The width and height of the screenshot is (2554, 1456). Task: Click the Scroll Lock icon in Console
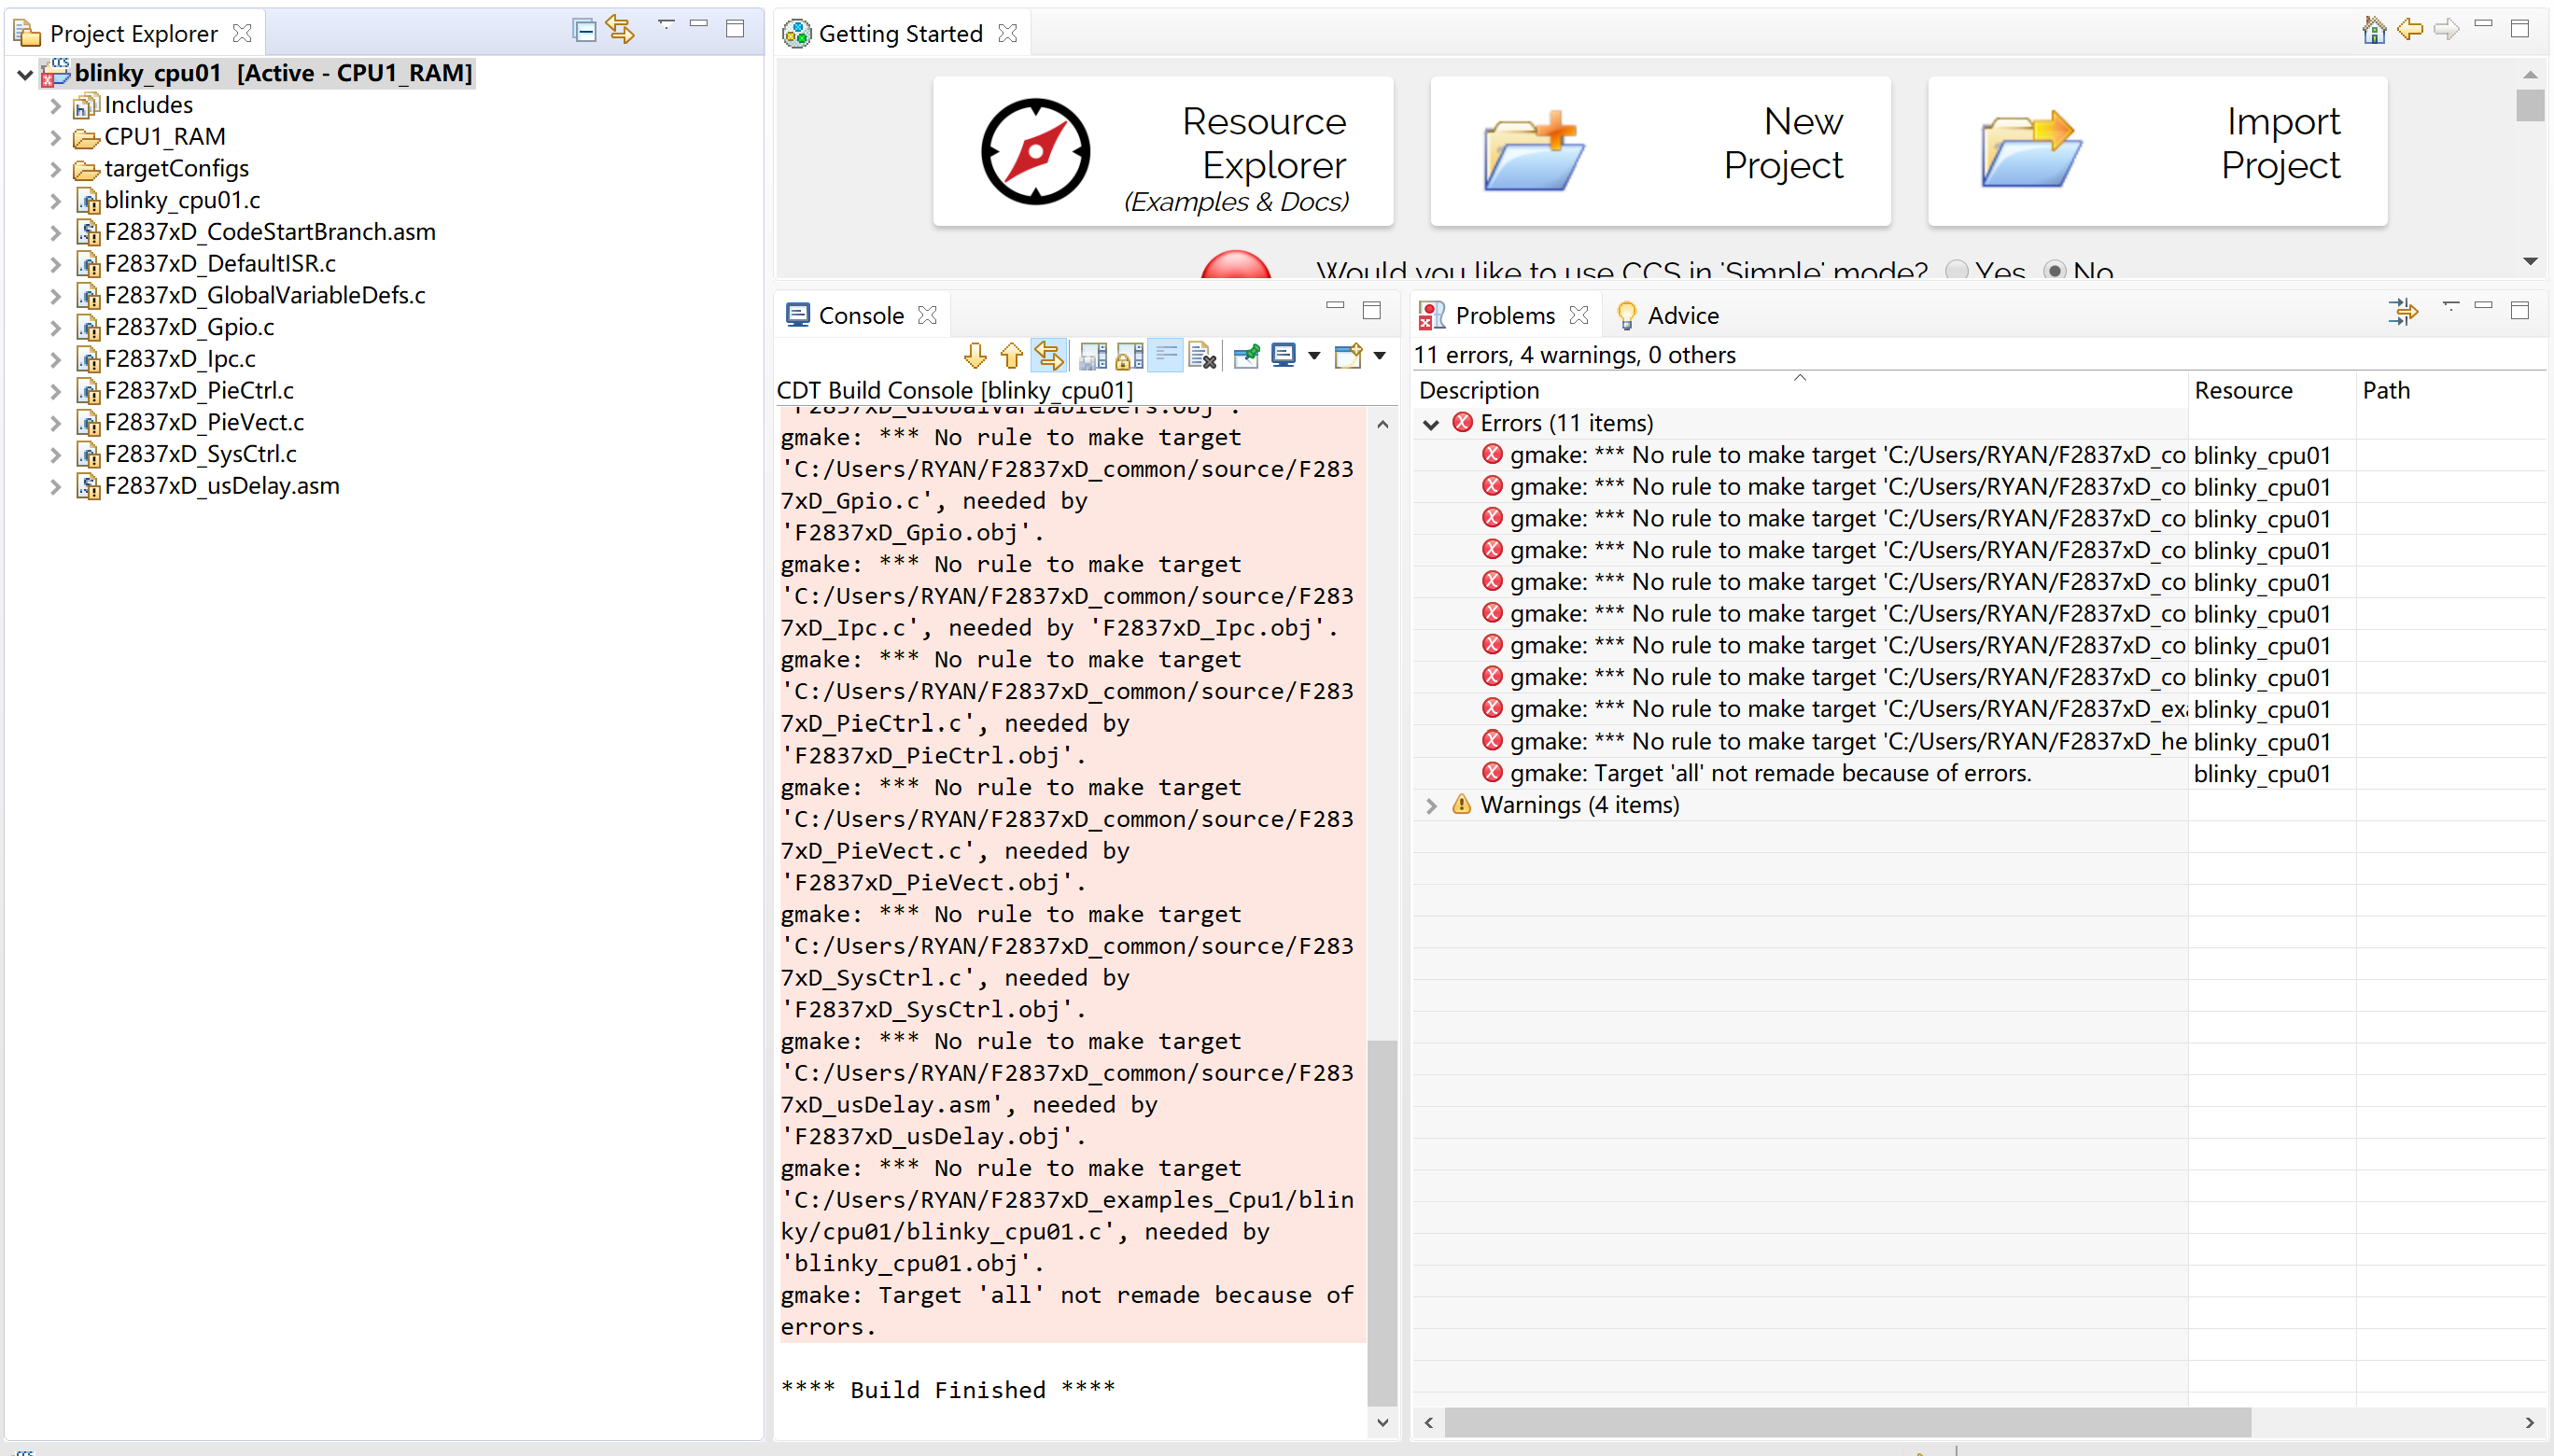1129,355
